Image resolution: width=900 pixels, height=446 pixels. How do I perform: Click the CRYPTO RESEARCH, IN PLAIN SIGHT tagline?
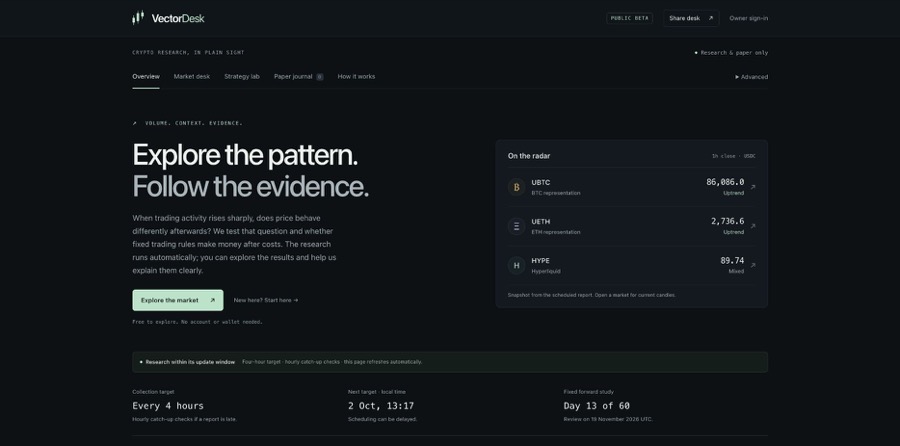click(x=188, y=53)
